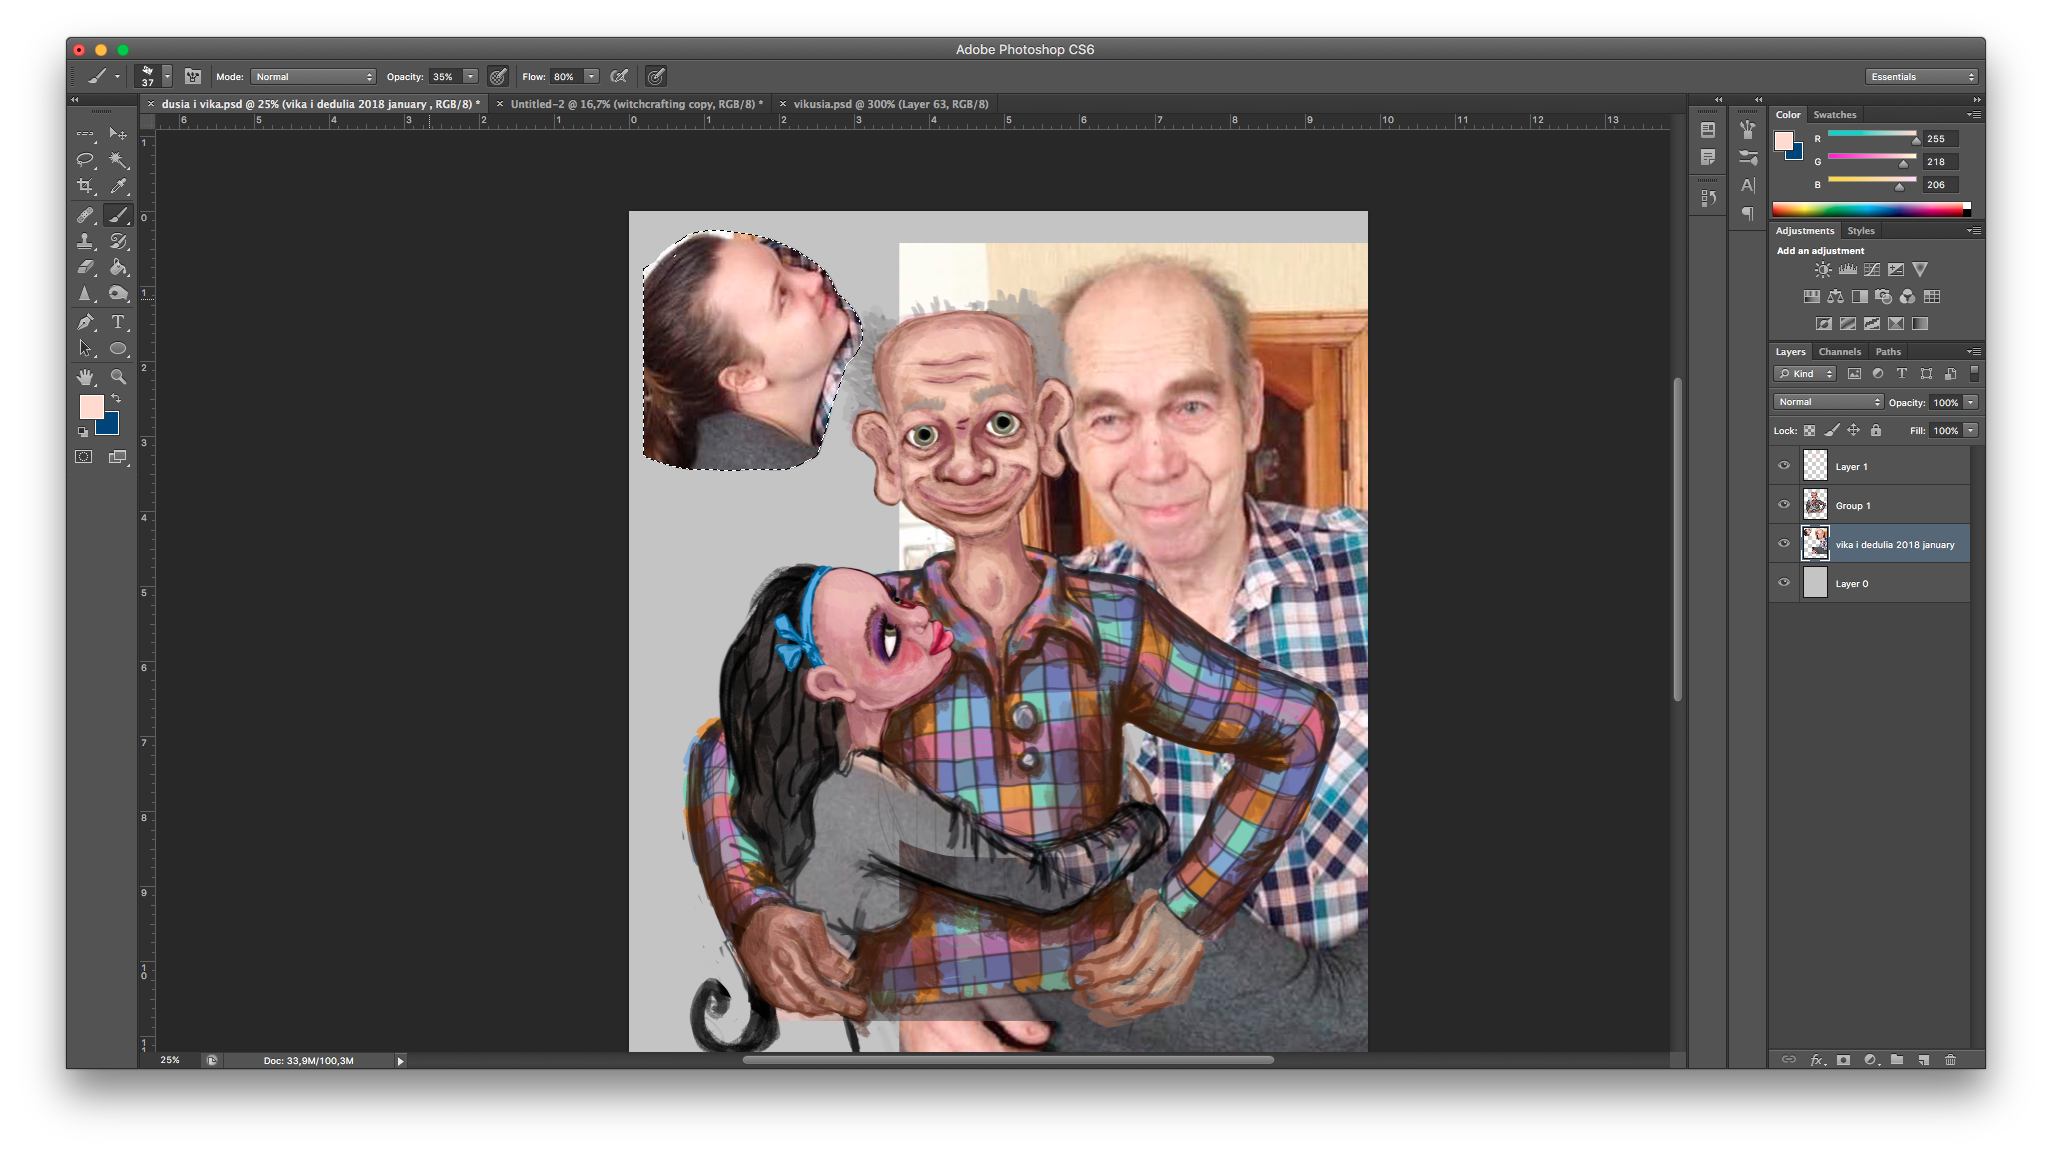Select the Eyedropper tool

coord(118,186)
